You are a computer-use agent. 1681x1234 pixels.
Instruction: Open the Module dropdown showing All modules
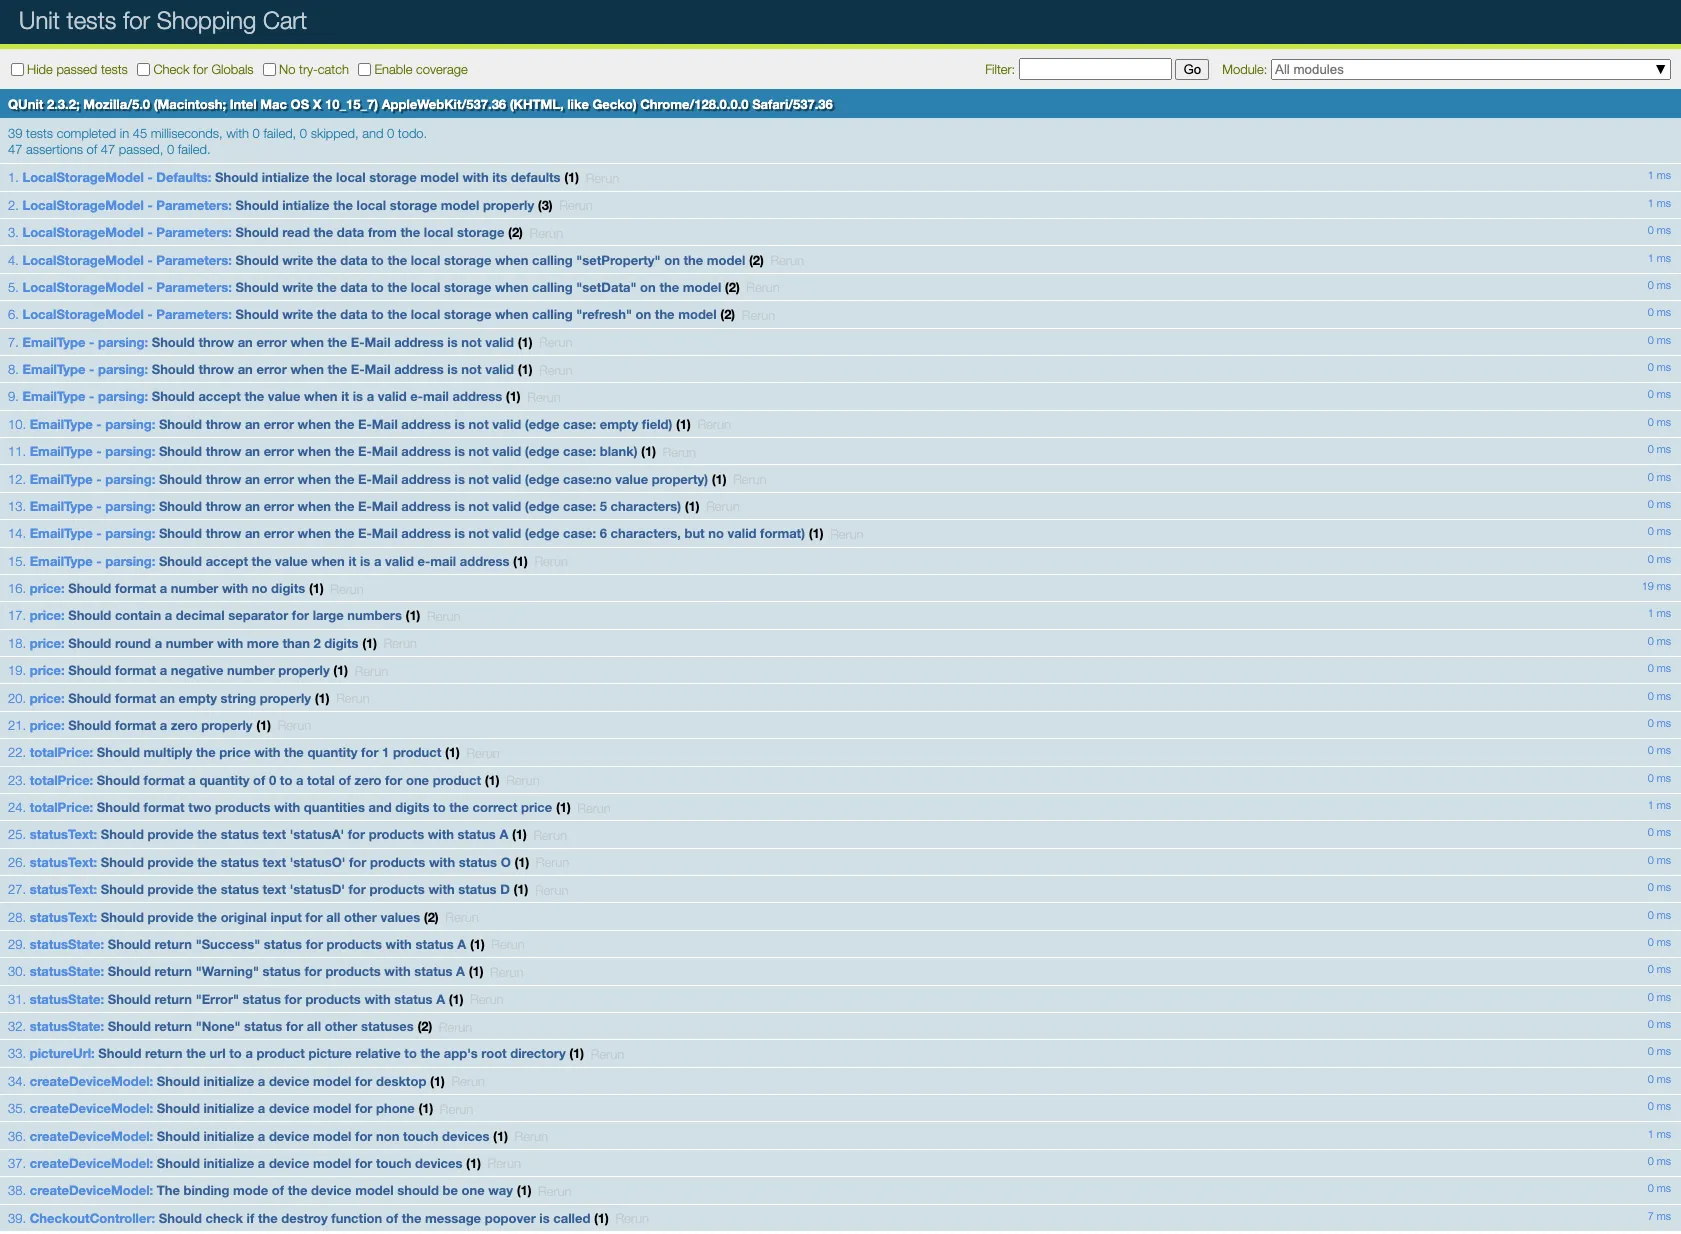click(1470, 69)
